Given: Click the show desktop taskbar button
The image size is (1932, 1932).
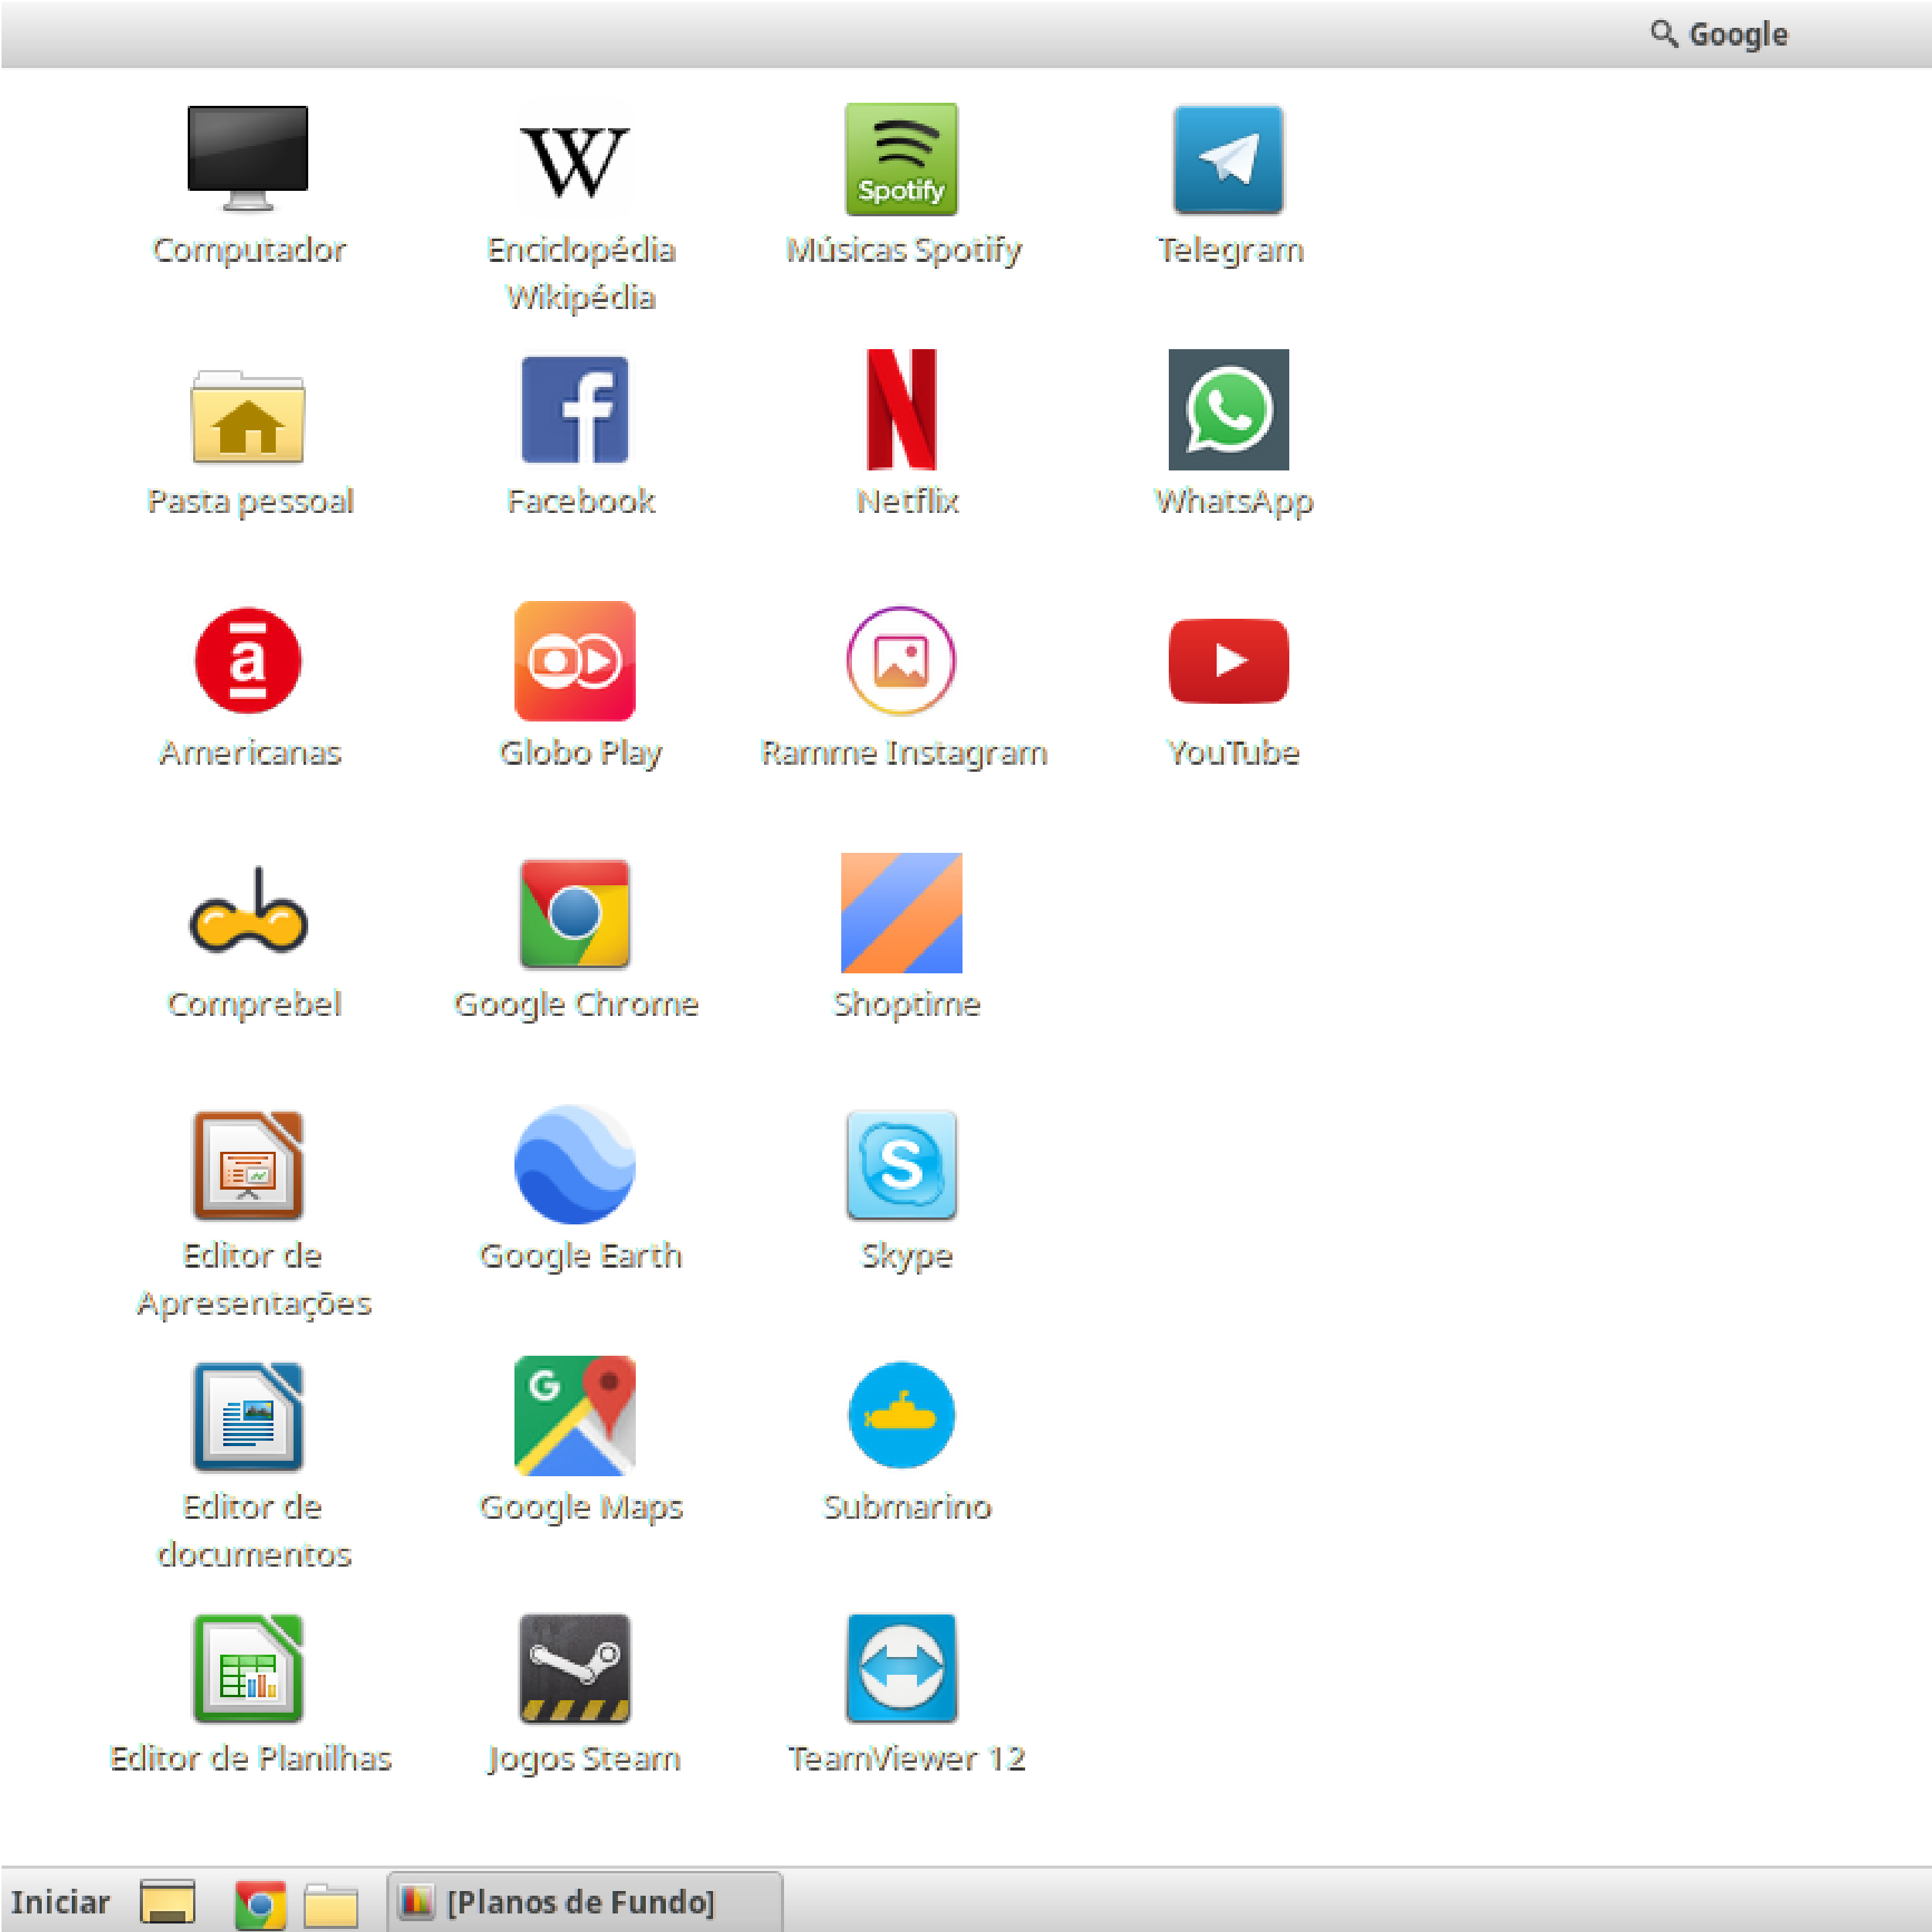Looking at the screenshot, I should pos(168,1902).
